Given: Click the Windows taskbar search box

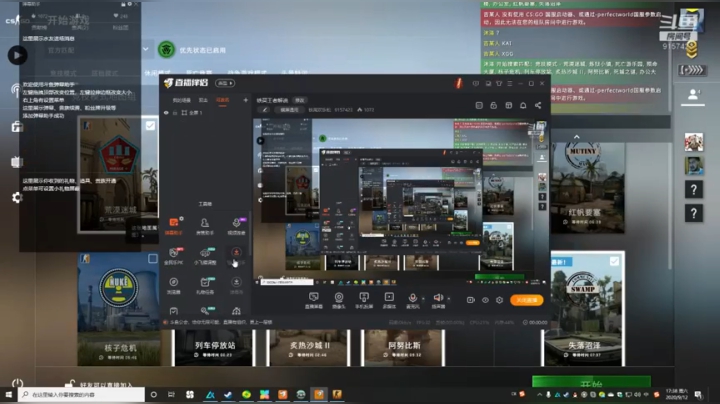Looking at the screenshot, I should tap(81, 394).
